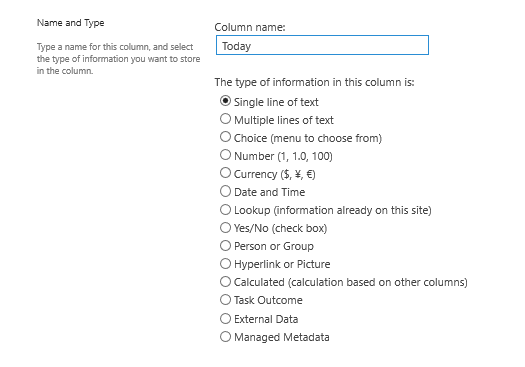Screen dimensions: 525x367
Task: Click the Column name input field
Action: tap(322, 45)
